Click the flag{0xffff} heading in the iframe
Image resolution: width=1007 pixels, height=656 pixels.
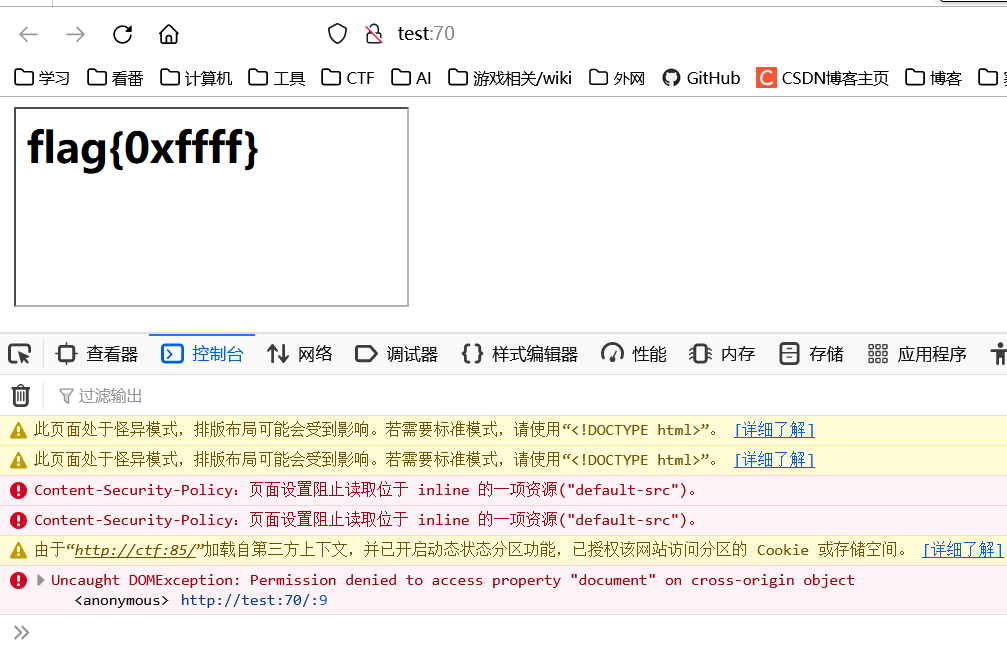coord(143,148)
